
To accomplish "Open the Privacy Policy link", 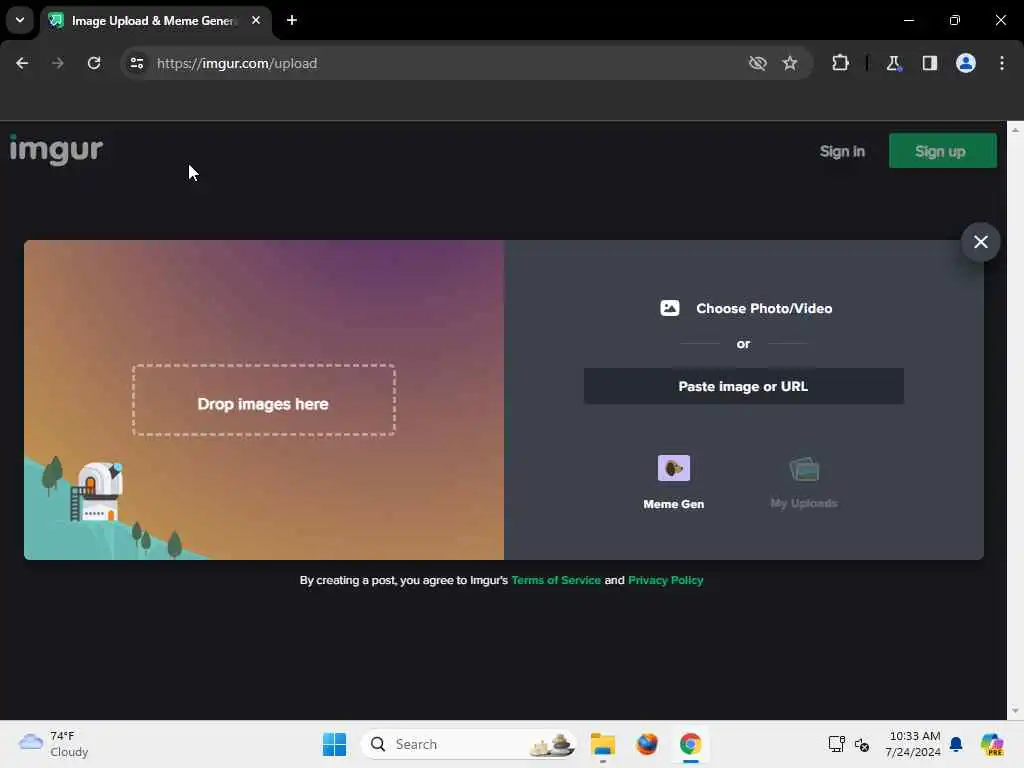I will click(665, 580).
